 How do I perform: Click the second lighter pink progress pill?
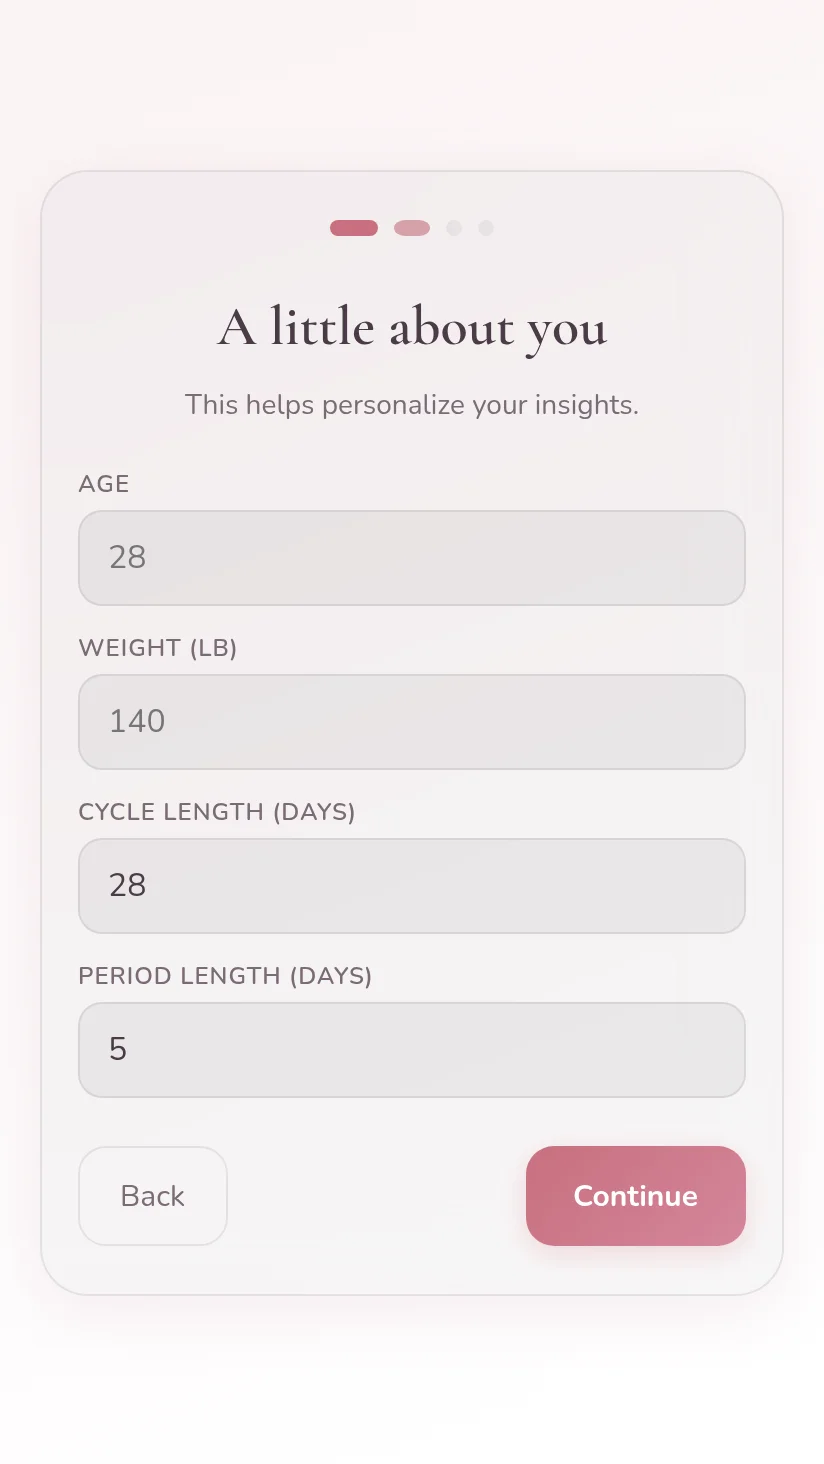tap(412, 228)
